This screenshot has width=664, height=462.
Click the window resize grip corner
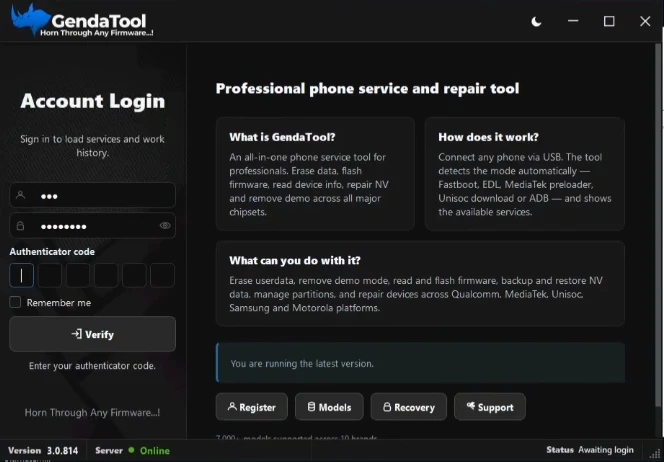tap(657, 454)
